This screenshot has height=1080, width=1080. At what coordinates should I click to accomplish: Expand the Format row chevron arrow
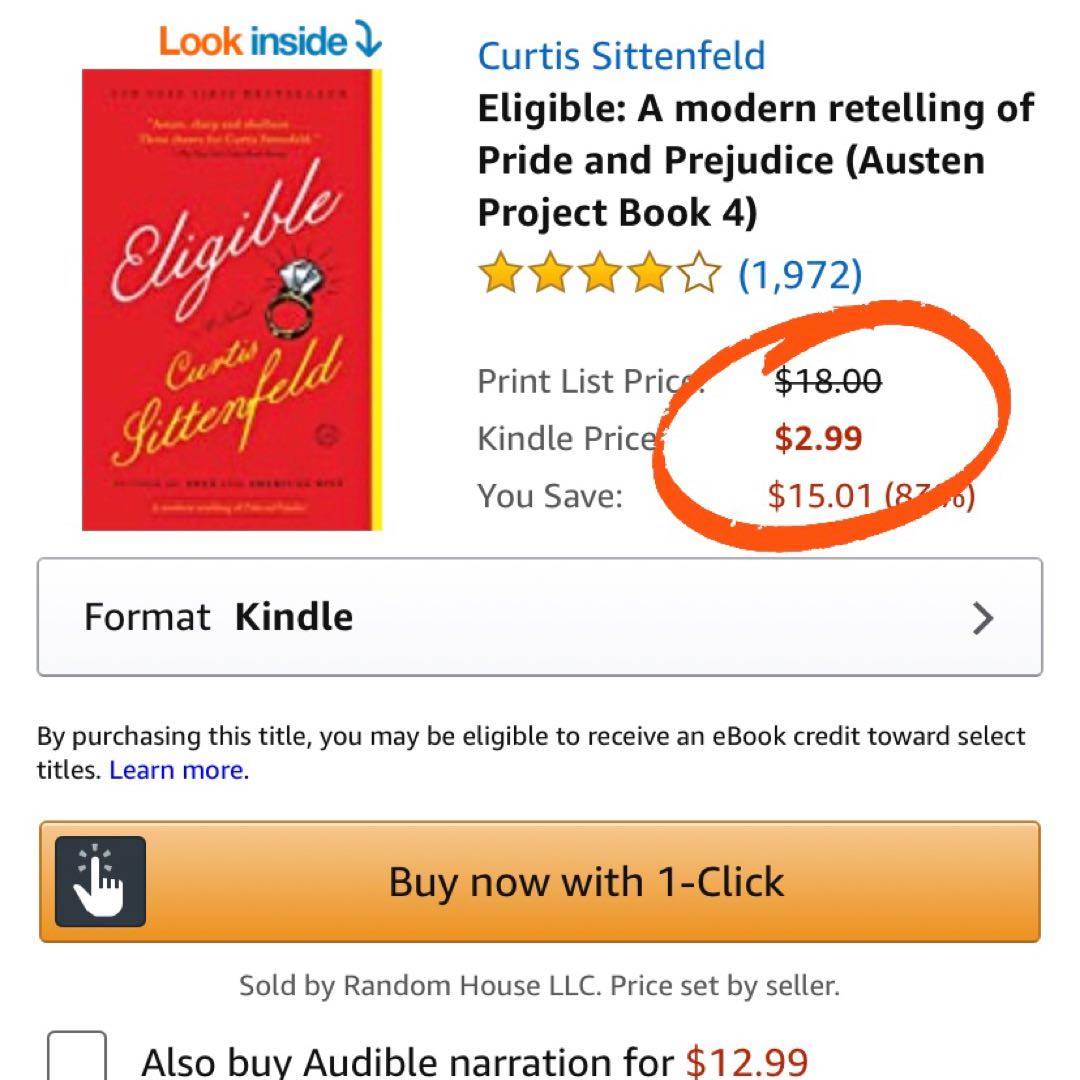click(983, 618)
